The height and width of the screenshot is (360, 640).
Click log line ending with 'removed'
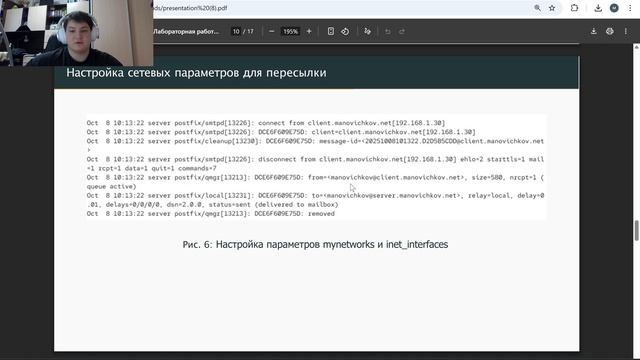211,214
